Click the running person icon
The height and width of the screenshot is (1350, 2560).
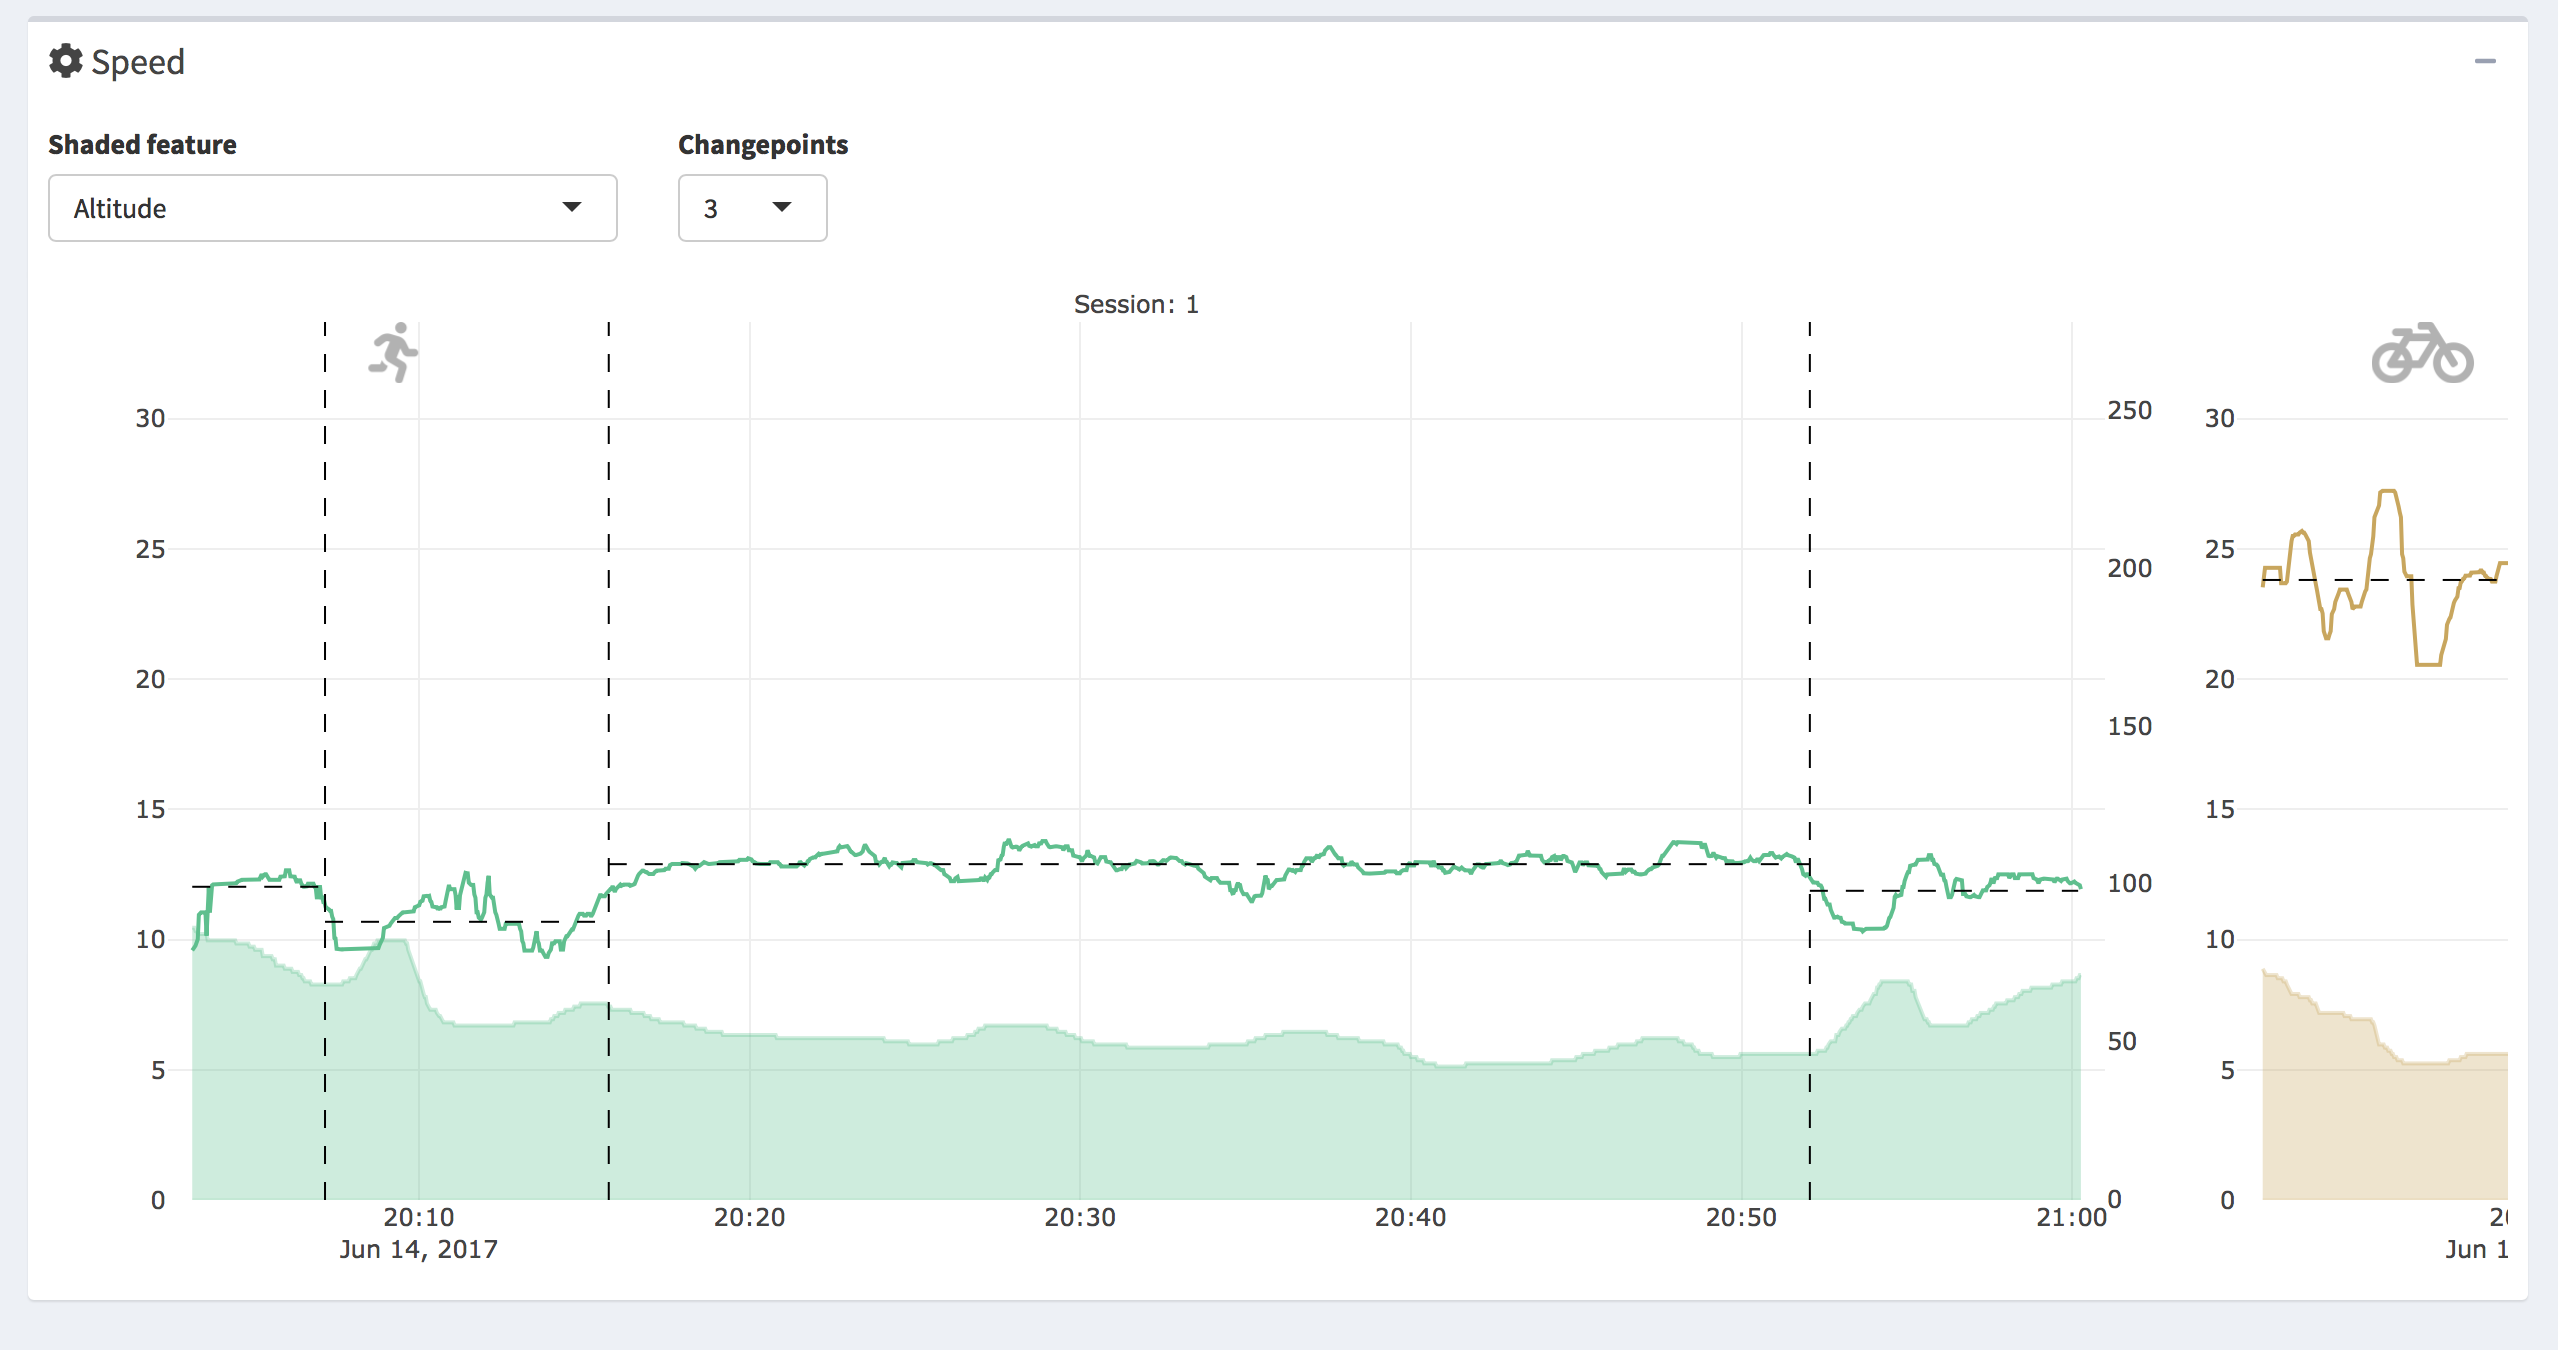click(393, 352)
